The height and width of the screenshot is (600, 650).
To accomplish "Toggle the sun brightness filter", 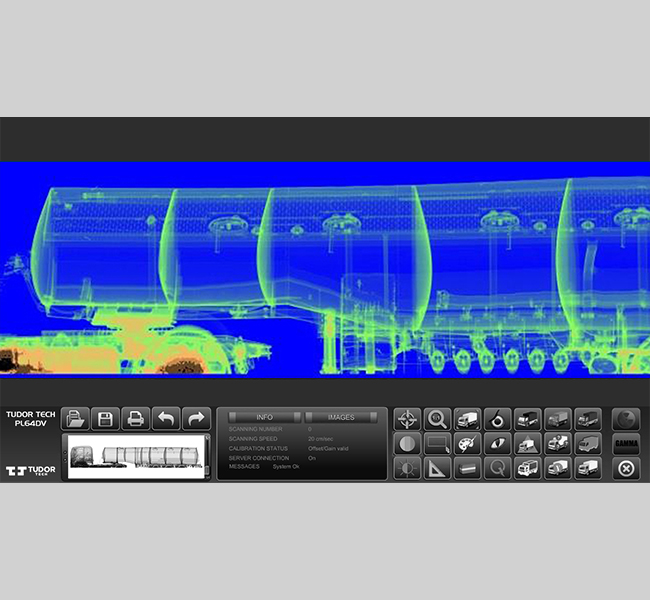I will (x=407, y=468).
